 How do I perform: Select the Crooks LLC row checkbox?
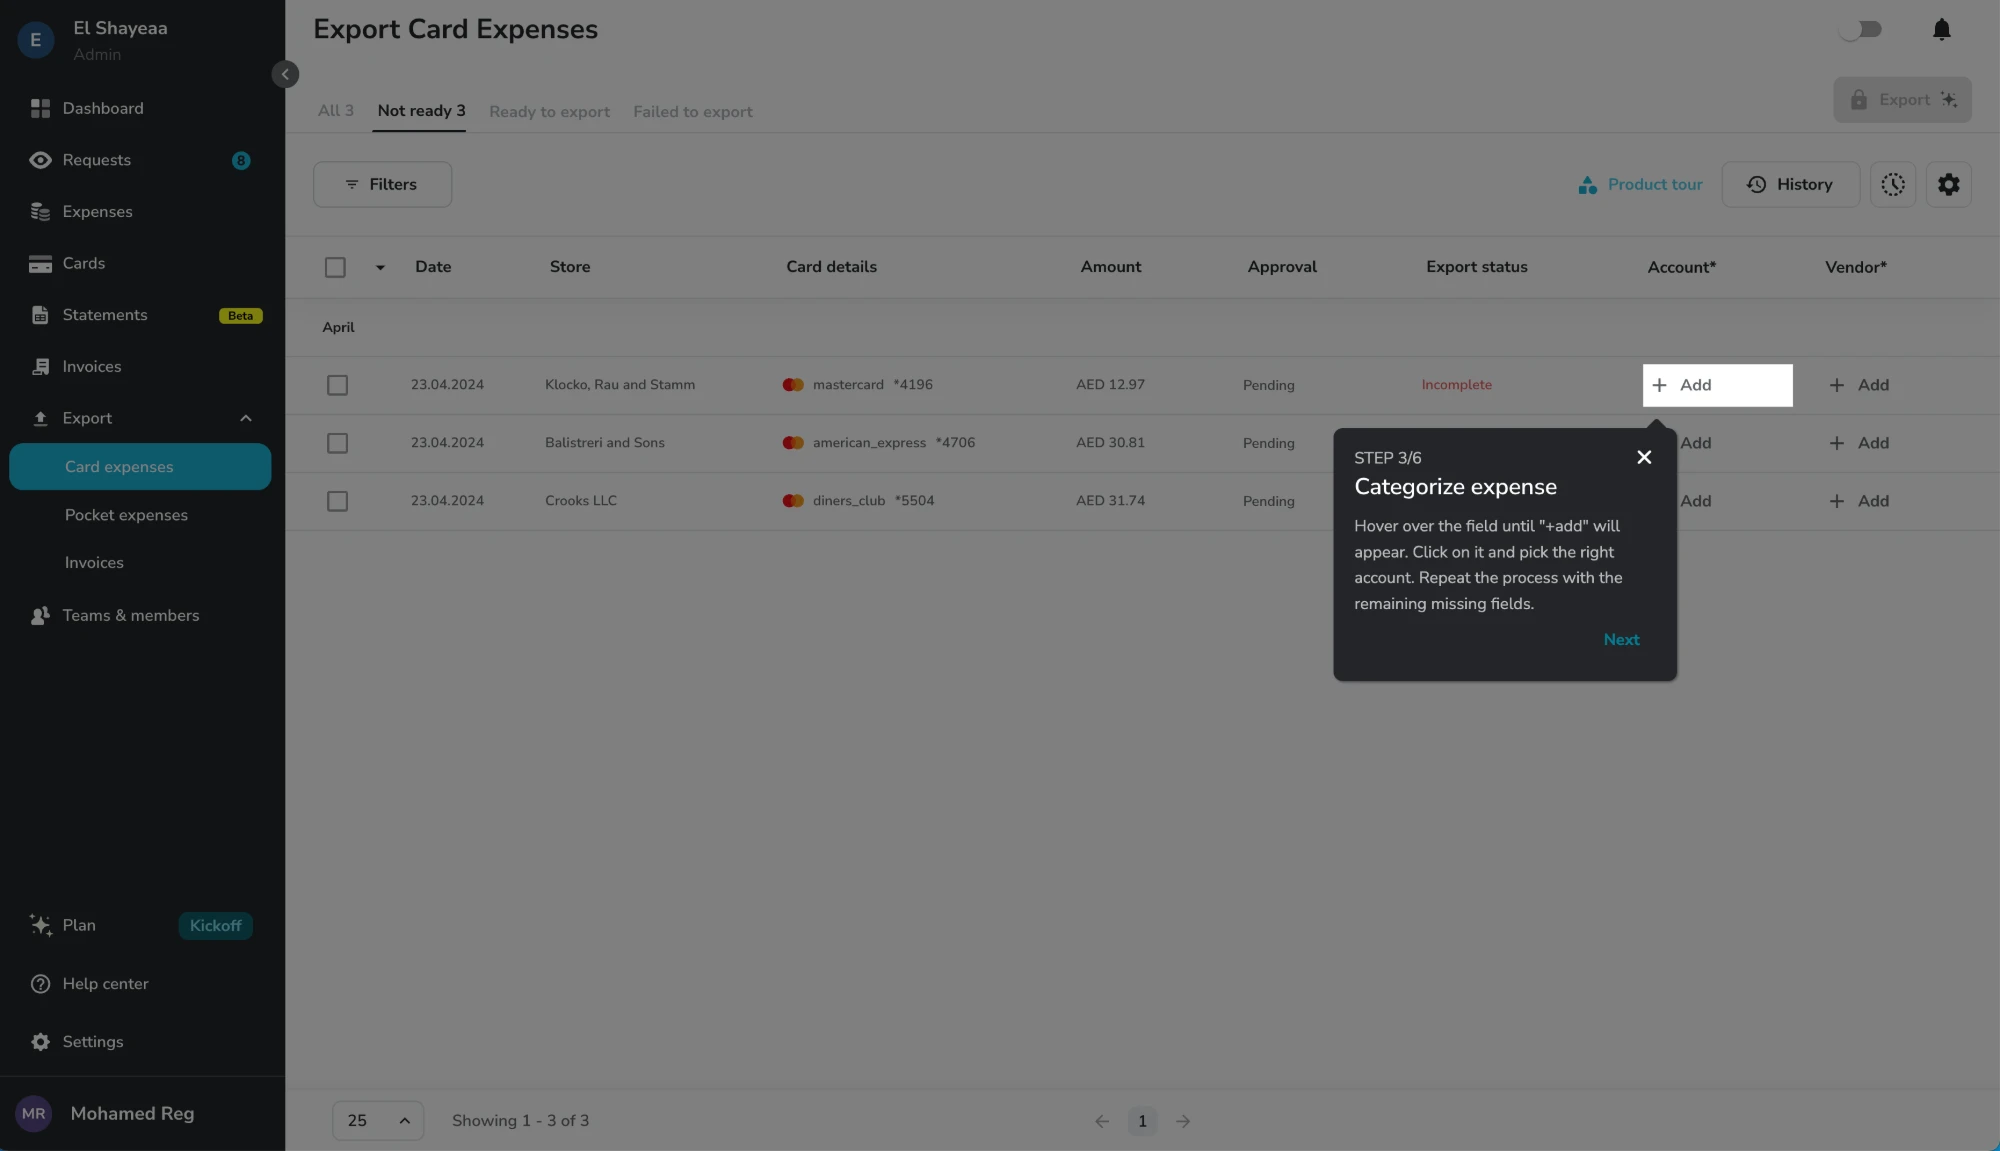point(337,501)
